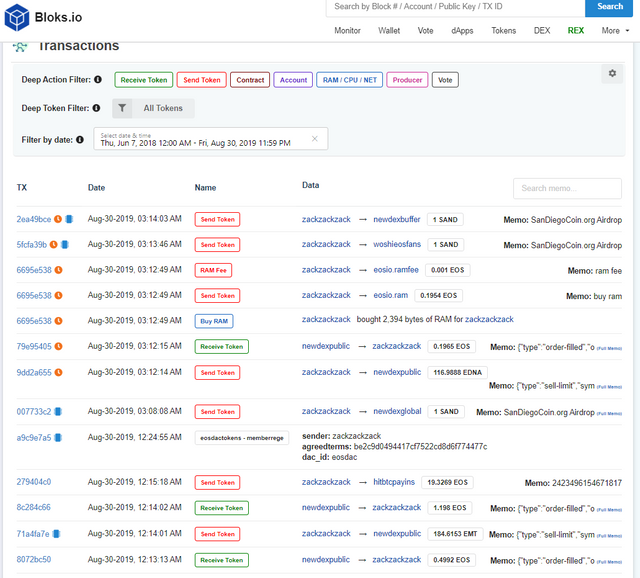This screenshot has width=640, height=578.
Task: Expand Full Memo on row 71a4fa7e
Action: [609, 536]
